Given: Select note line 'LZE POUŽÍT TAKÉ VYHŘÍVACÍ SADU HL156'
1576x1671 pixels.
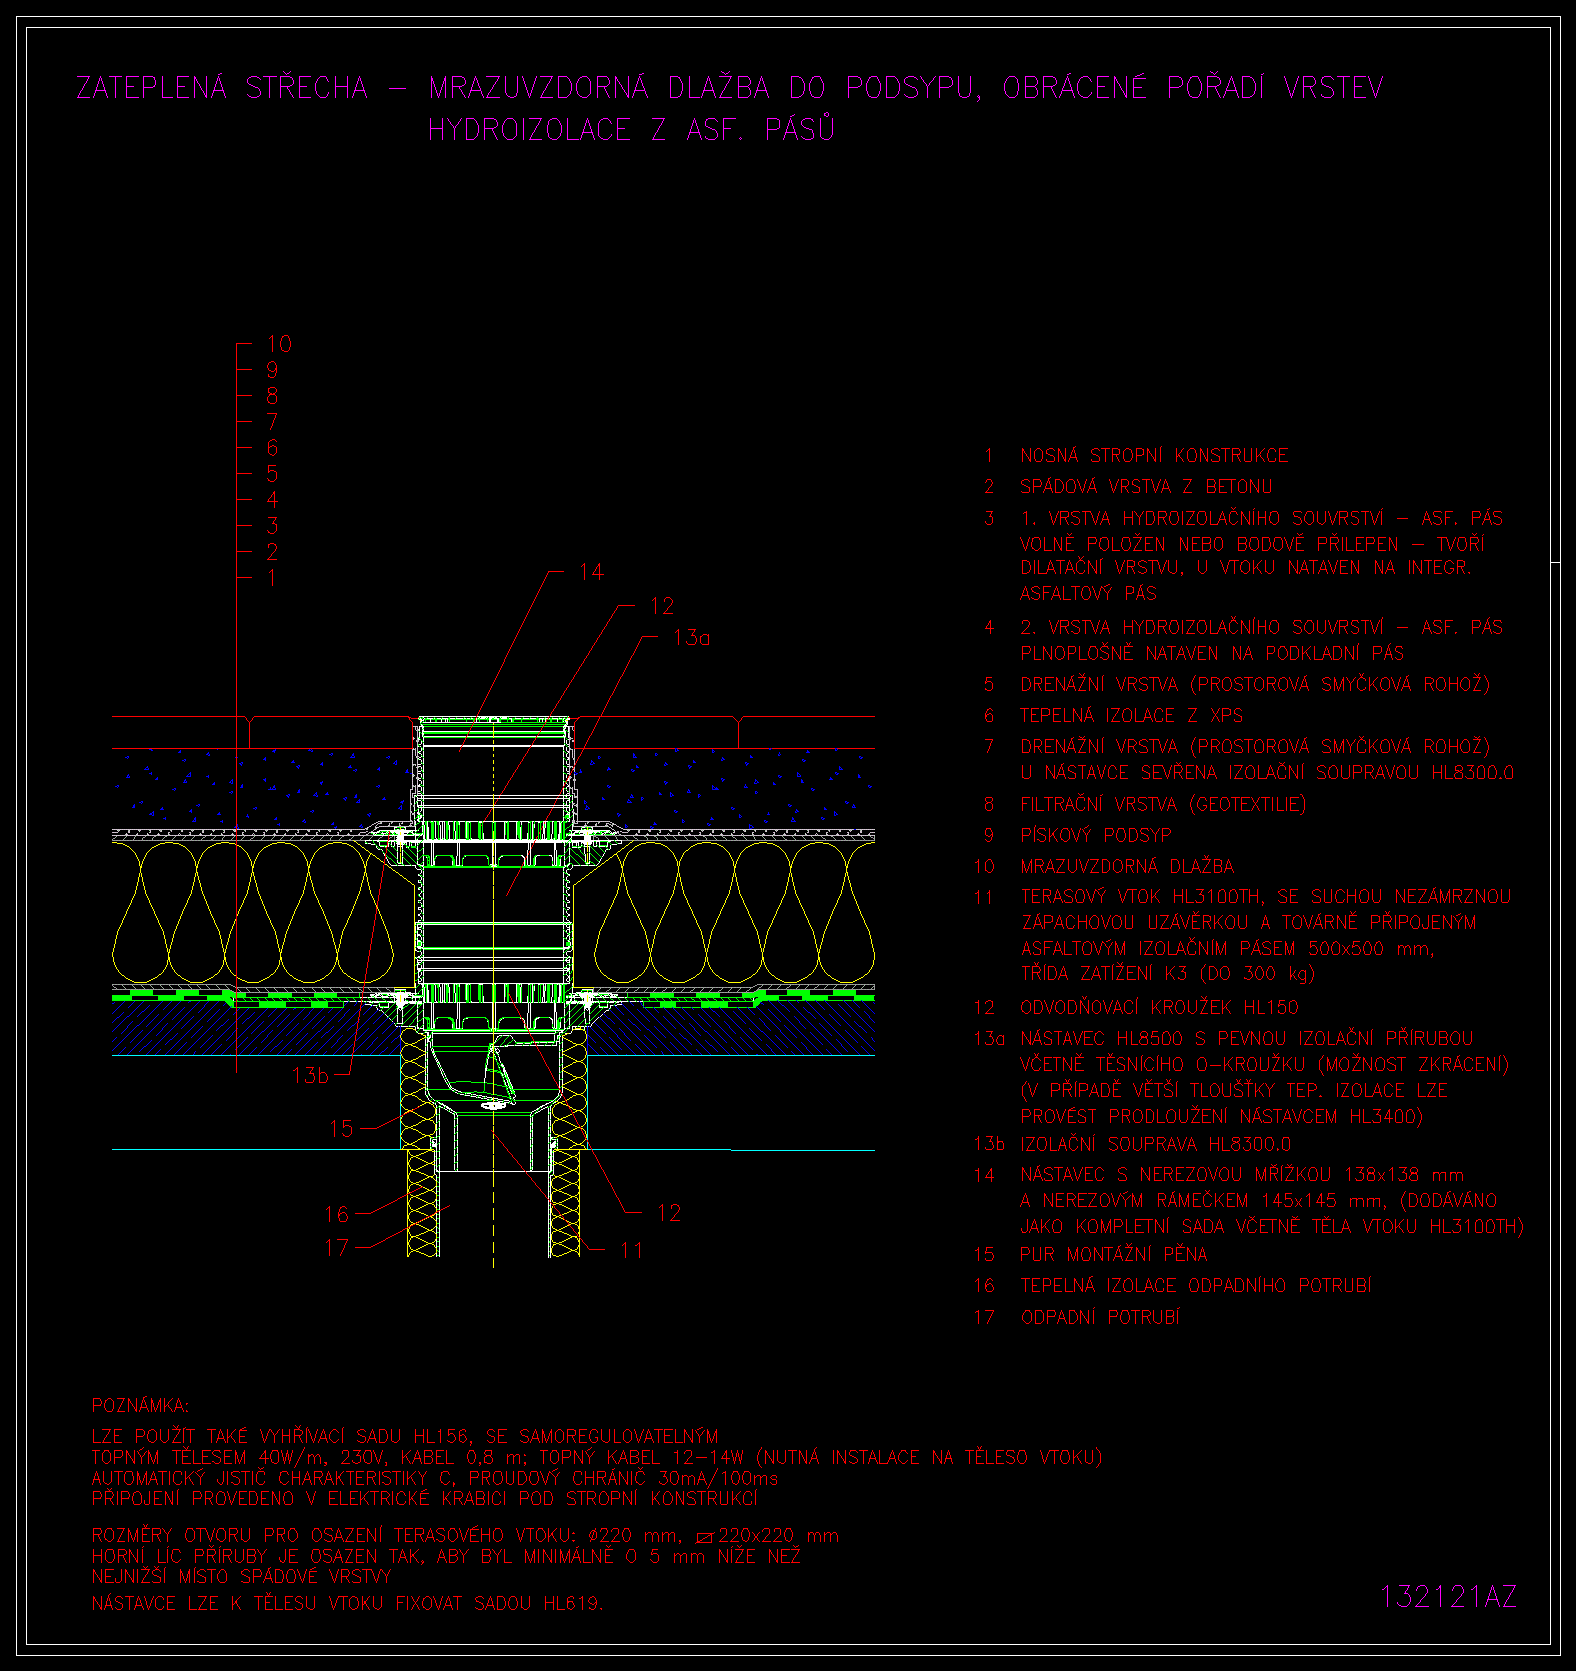Looking at the screenshot, I should pos(404,1437).
